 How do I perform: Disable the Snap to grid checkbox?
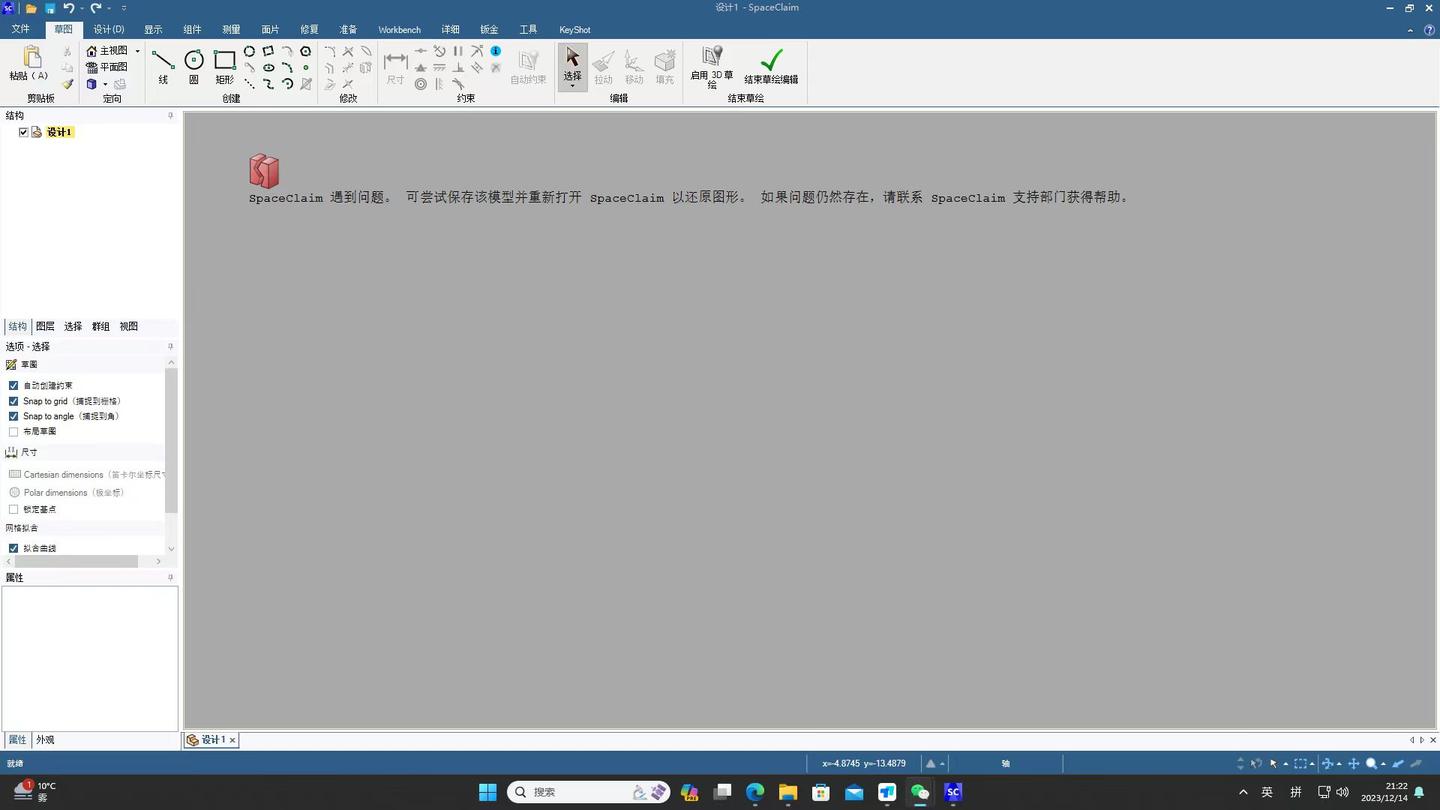point(12,401)
